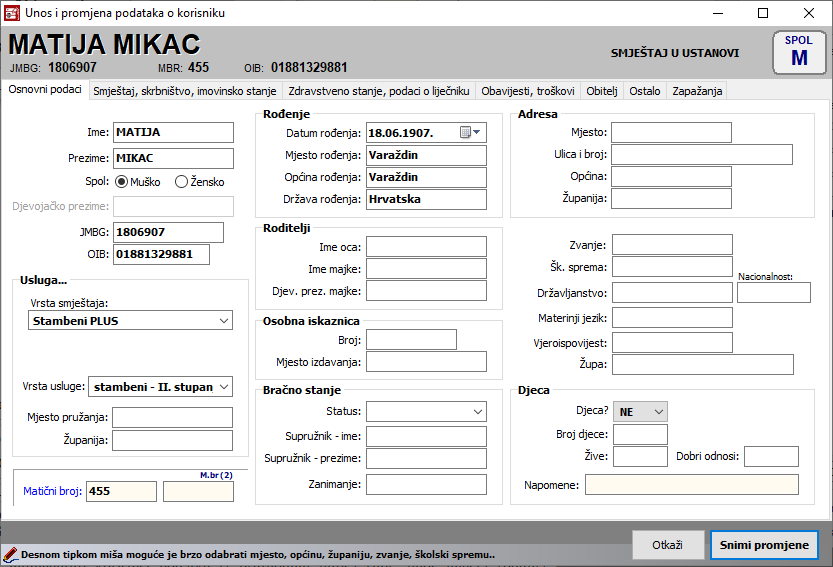
Task: Click the Državljanstvo input field
Action: [x=672, y=293]
